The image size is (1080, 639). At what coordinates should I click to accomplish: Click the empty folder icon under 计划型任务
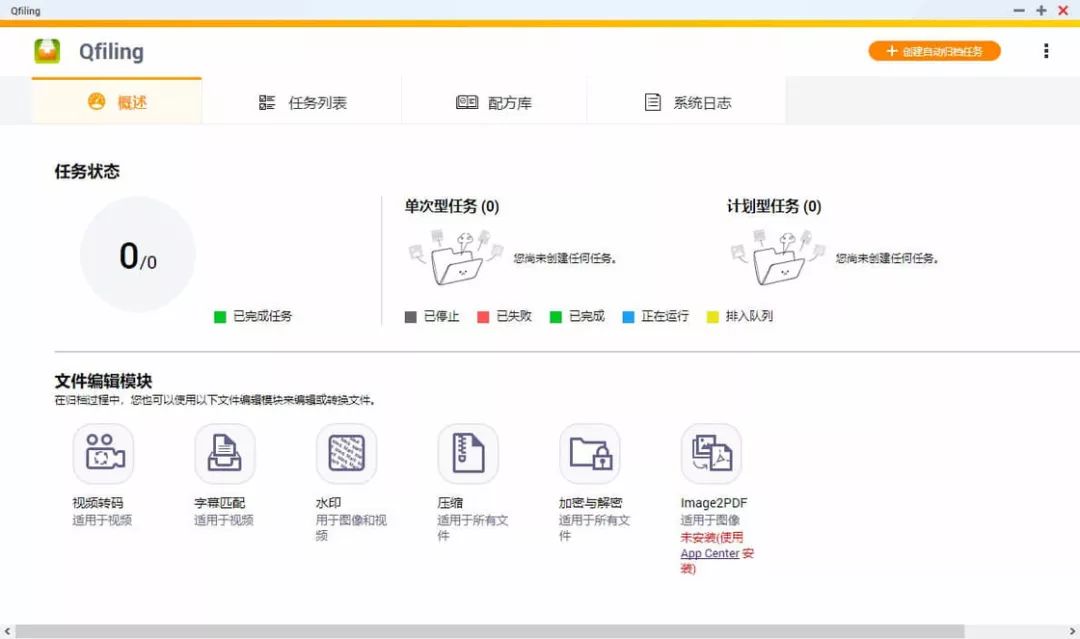(x=778, y=258)
